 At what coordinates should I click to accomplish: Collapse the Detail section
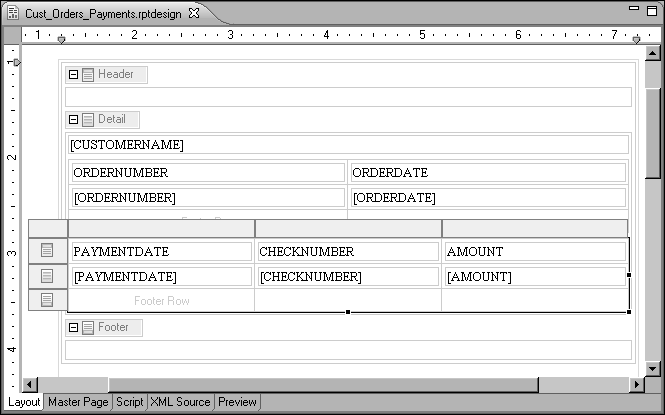[73, 120]
